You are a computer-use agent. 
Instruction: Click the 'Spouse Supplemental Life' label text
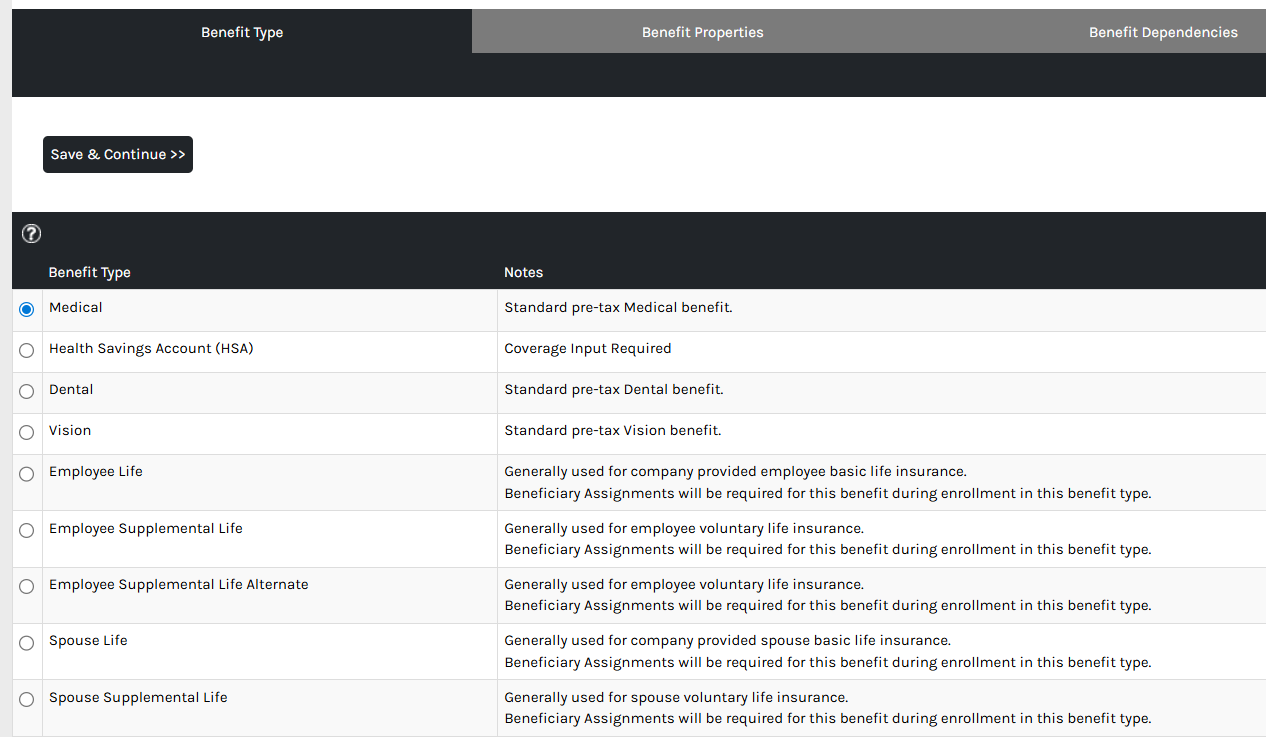point(138,697)
